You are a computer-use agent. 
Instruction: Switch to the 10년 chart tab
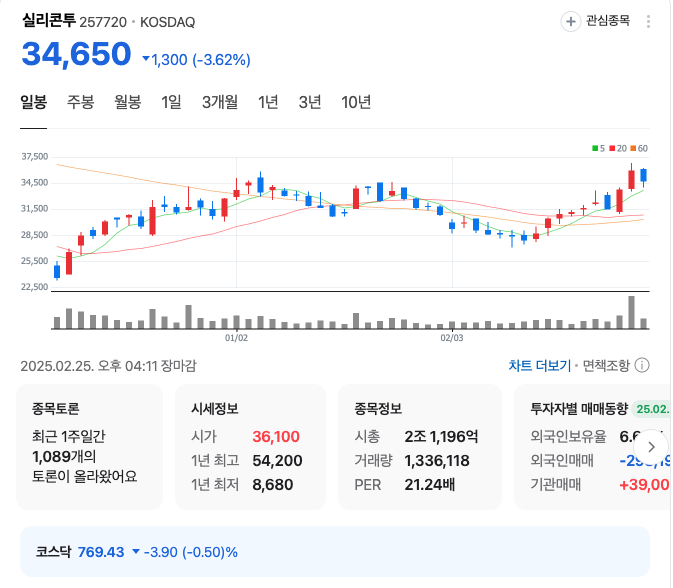[356, 102]
